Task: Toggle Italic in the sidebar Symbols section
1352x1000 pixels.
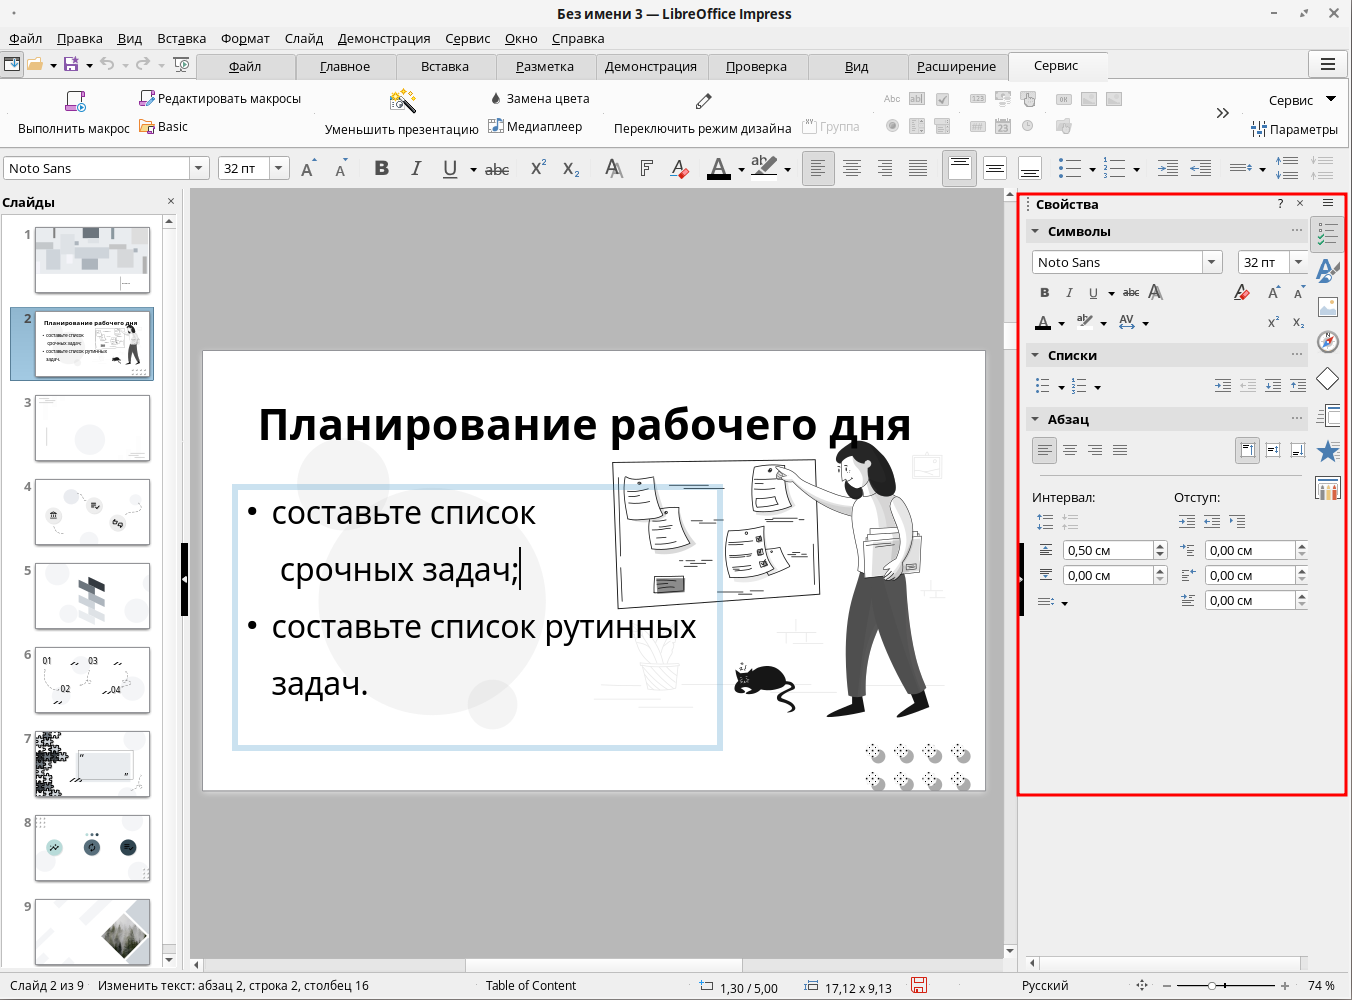Action: pyautogui.click(x=1069, y=293)
